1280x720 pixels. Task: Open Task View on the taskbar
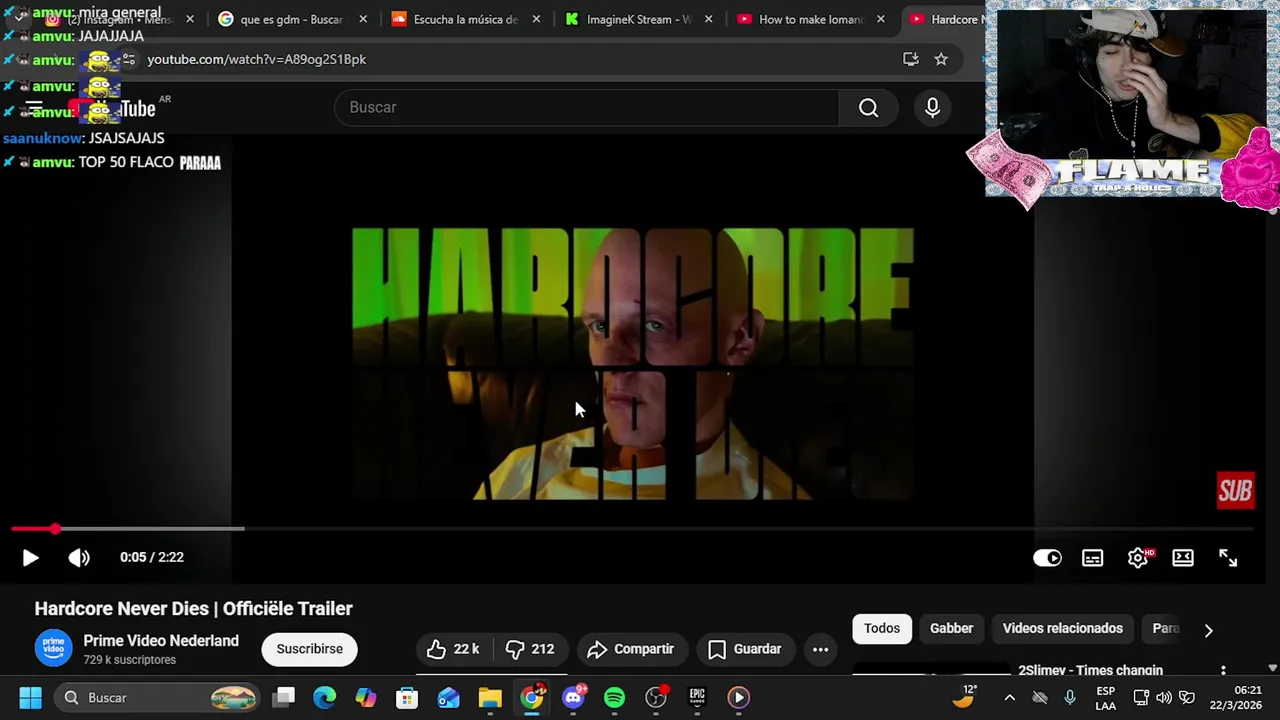coord(284,697)
